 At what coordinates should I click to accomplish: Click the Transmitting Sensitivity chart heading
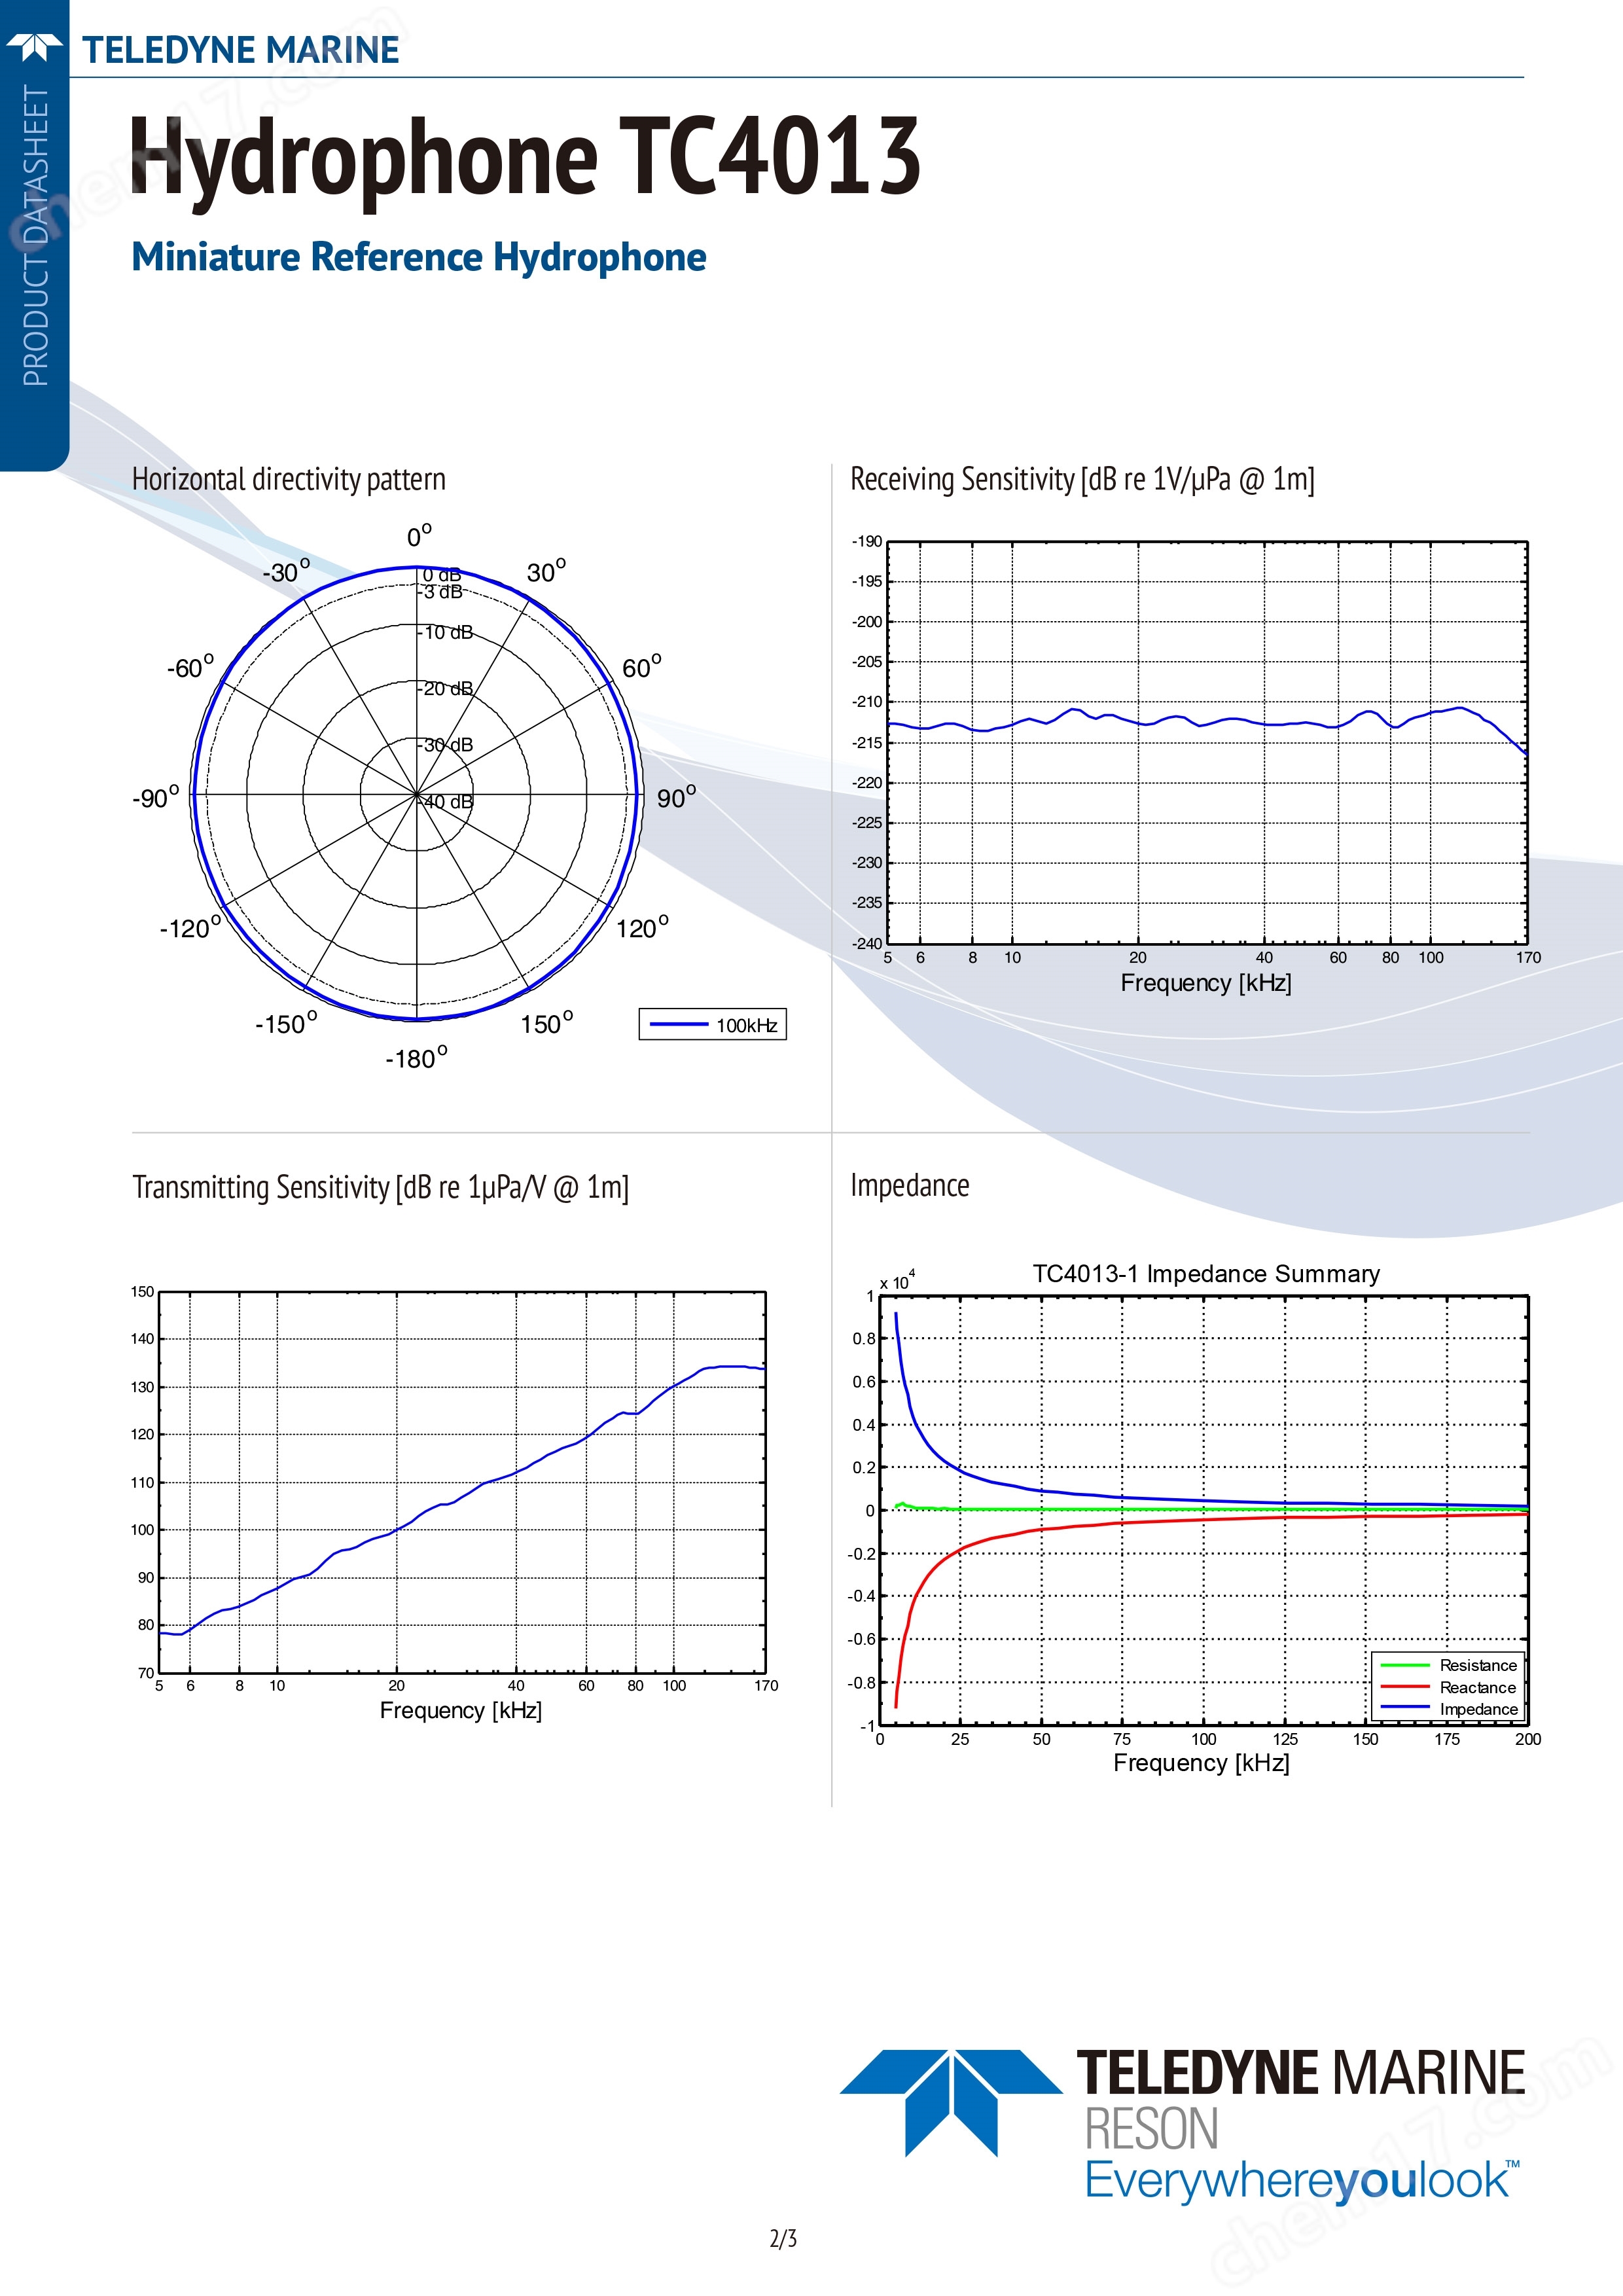(x=380, y=1187)
